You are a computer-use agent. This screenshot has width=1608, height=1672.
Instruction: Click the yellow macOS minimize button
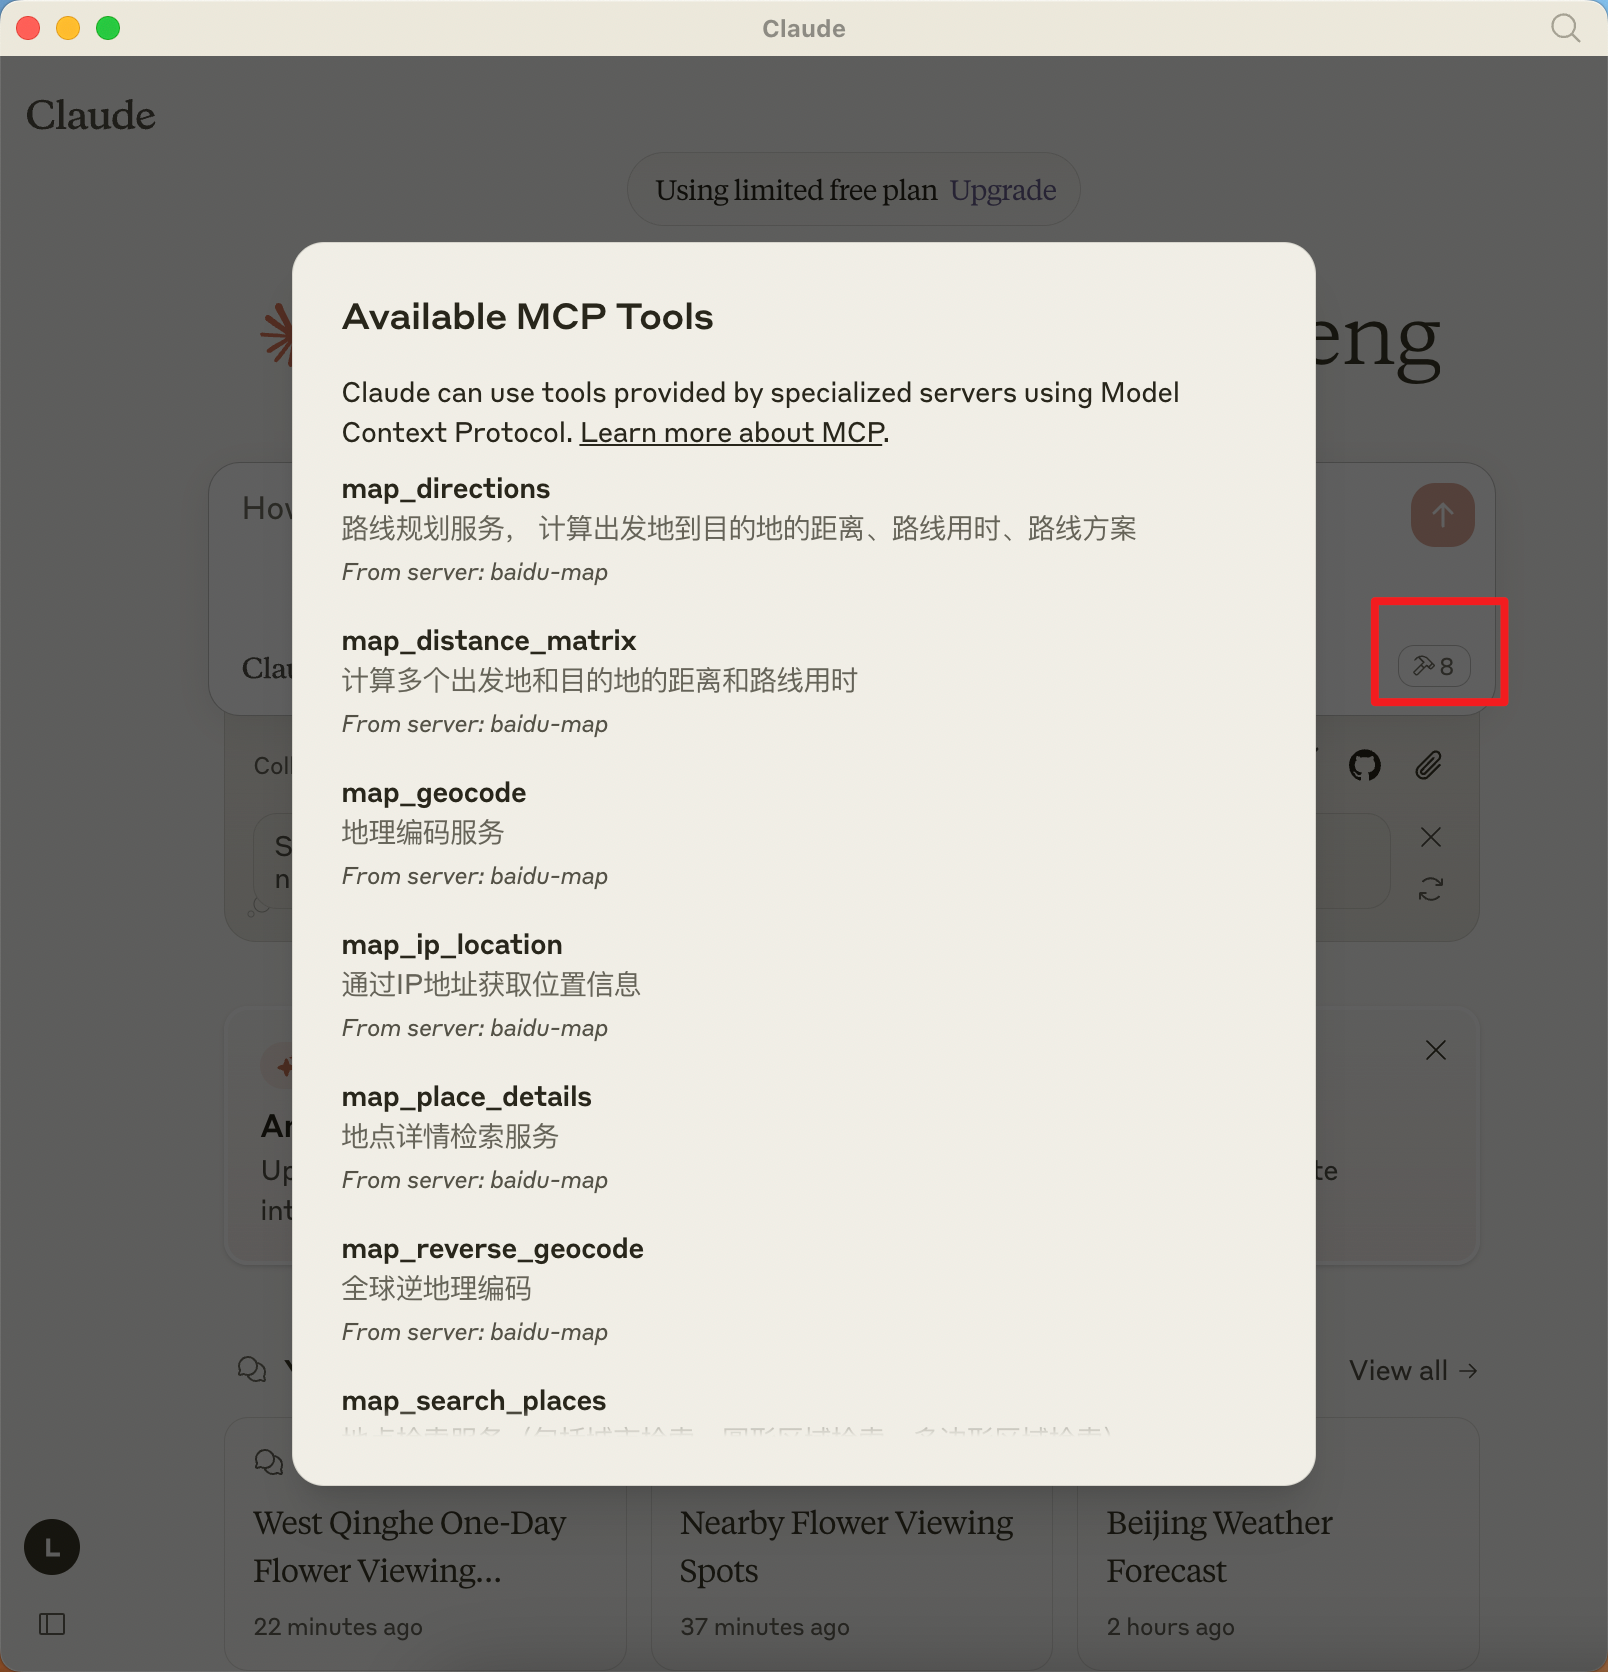tap(68, 28)
